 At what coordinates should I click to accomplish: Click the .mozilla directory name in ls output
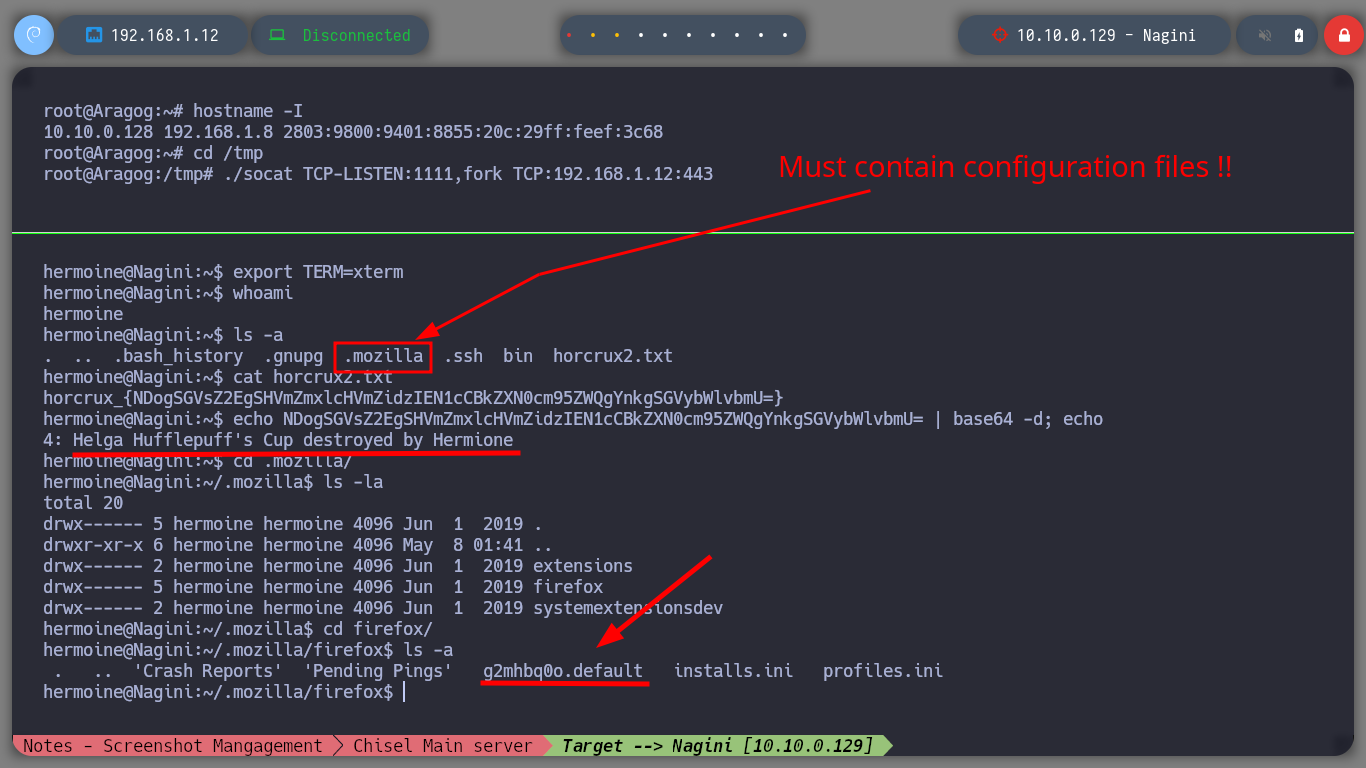383,356
